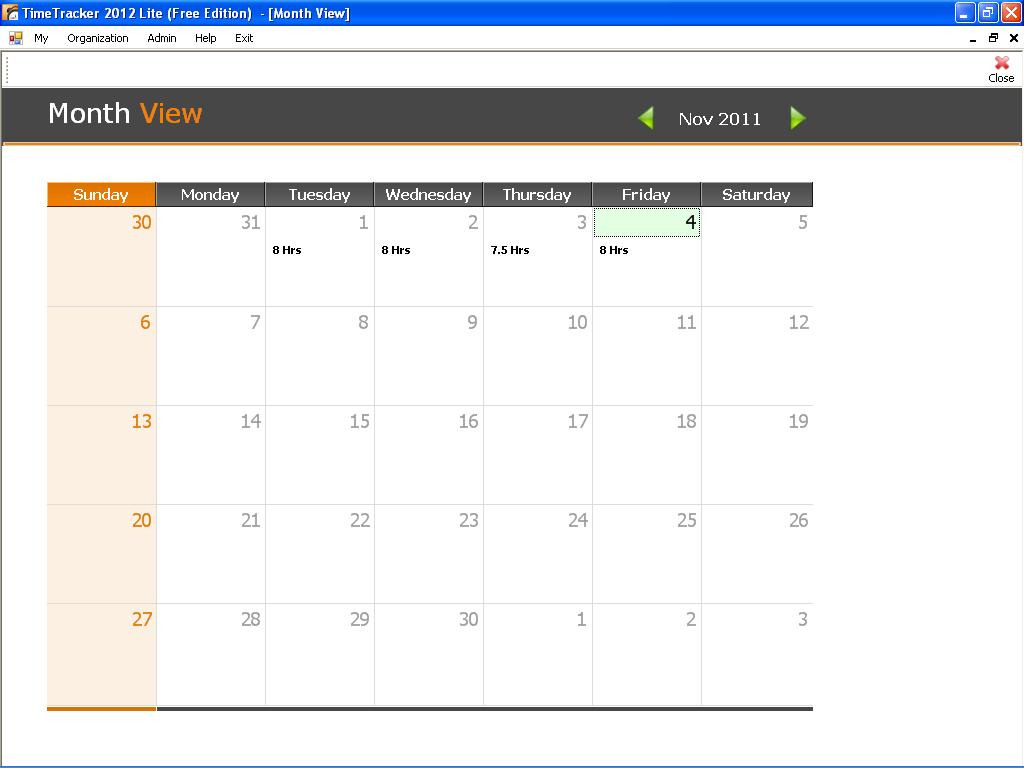Select Monday 31 cell

(211, 257)
